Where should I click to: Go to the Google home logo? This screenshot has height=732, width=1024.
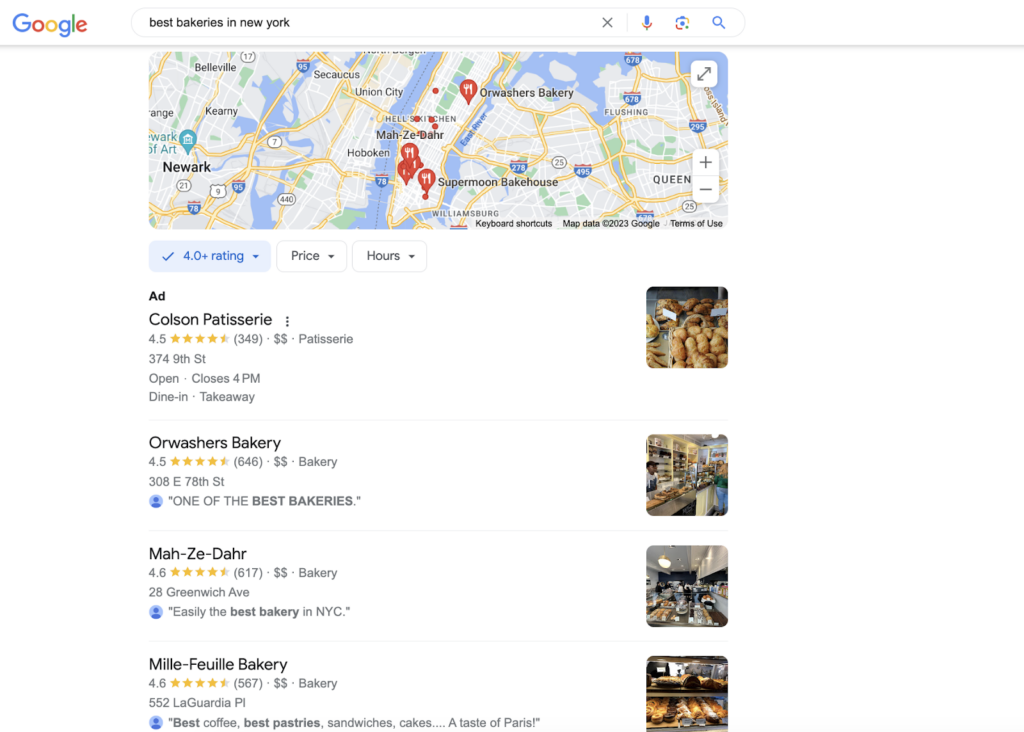tap(50, 24)
